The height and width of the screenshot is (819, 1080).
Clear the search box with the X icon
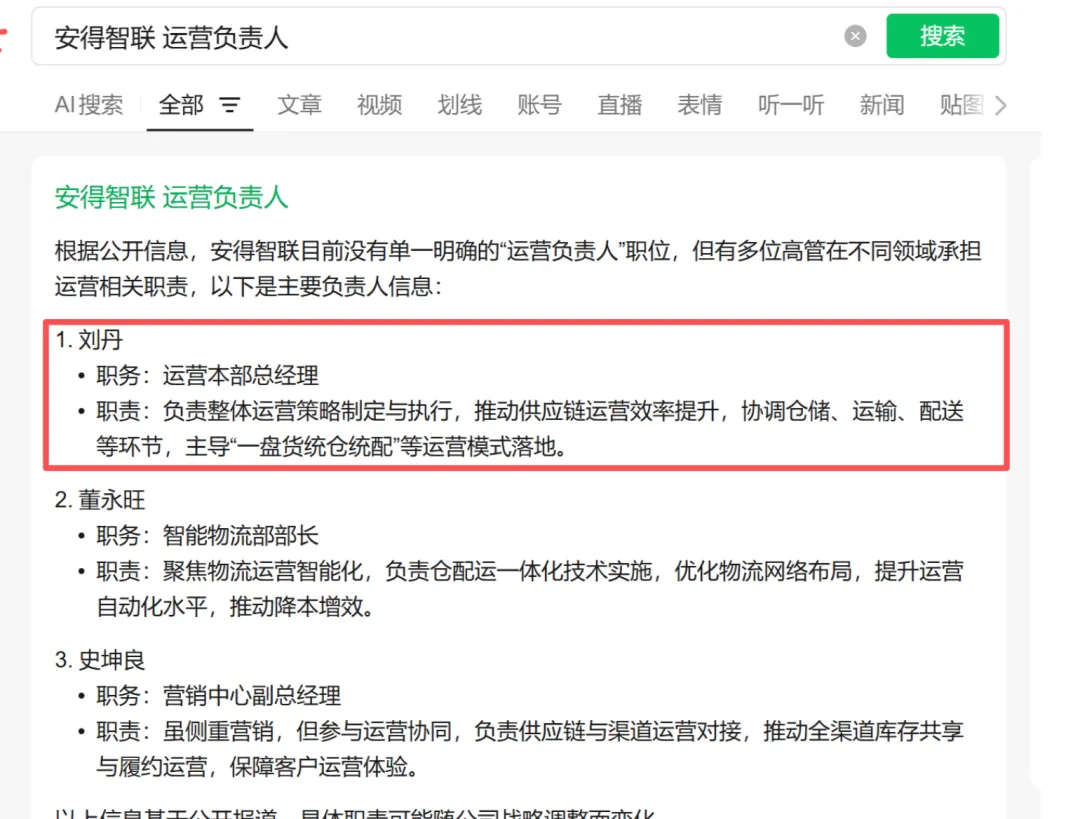855,36
